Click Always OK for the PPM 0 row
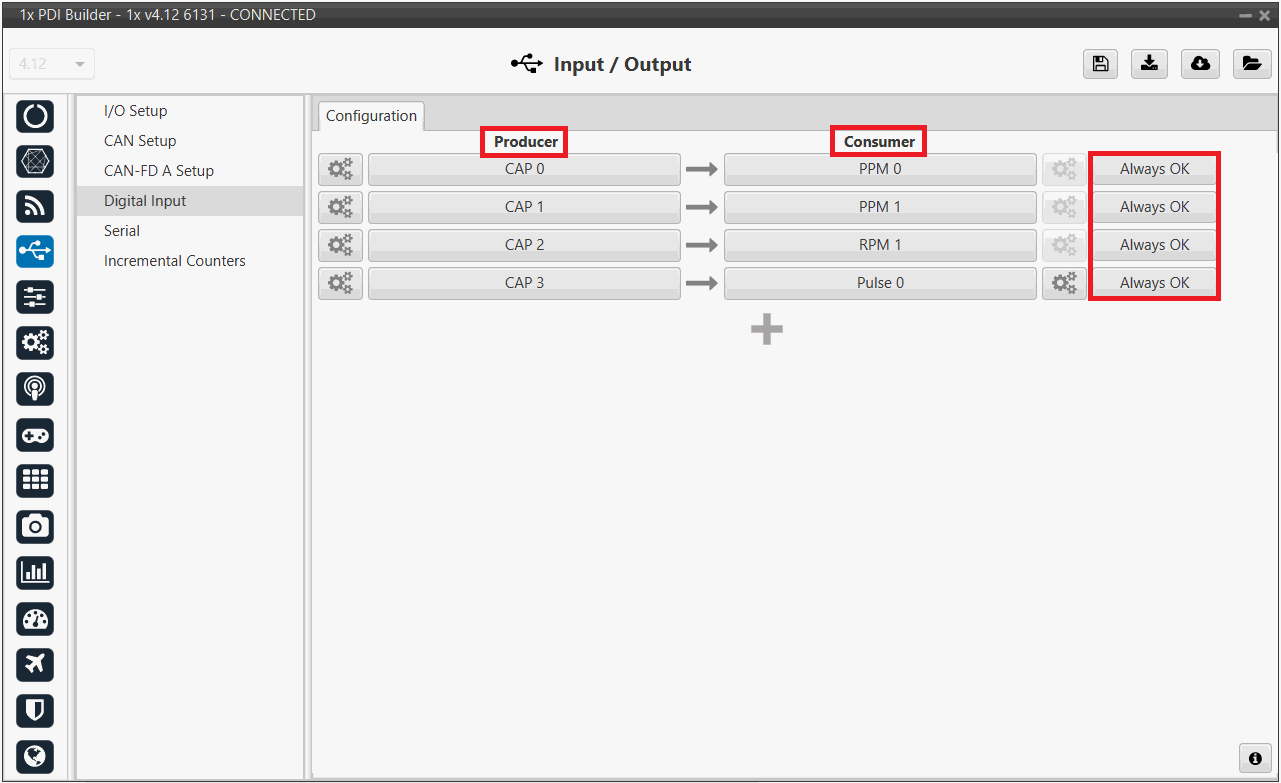1281x783 pixels. (x=1154, y=169)
